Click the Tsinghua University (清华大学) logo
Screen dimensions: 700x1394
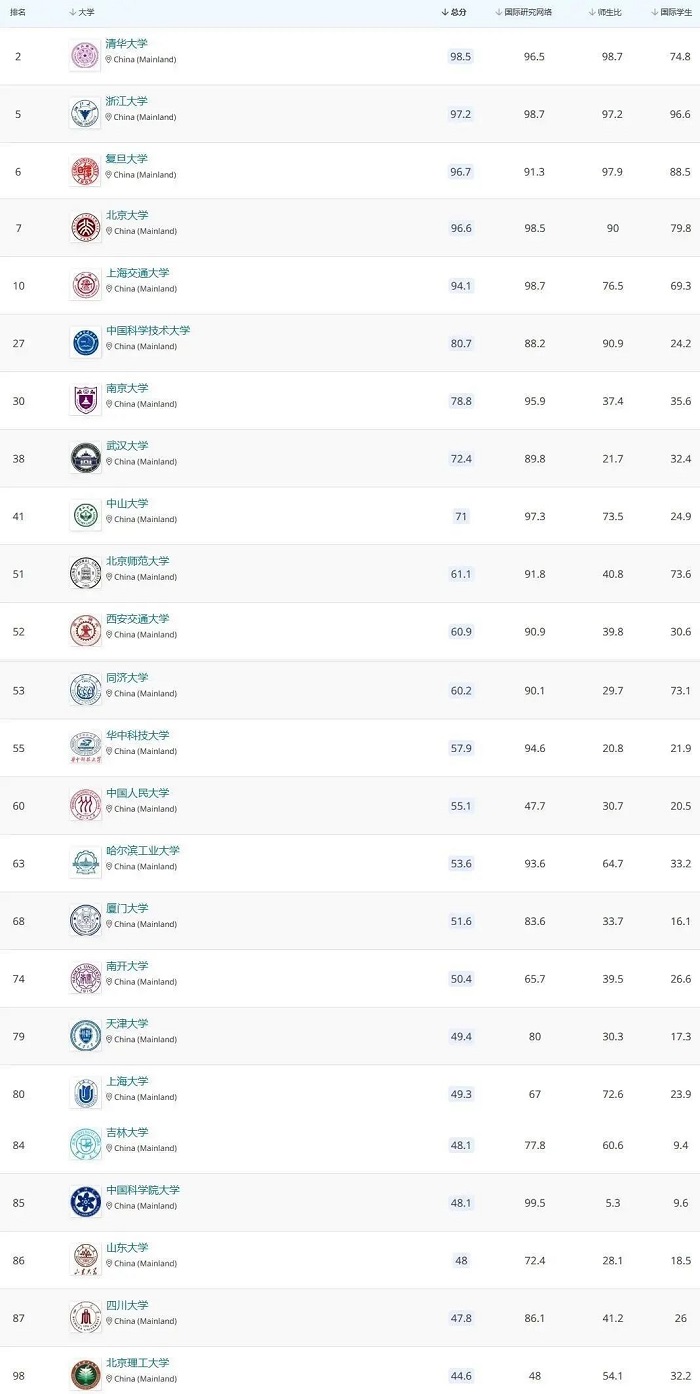(86, 56)
